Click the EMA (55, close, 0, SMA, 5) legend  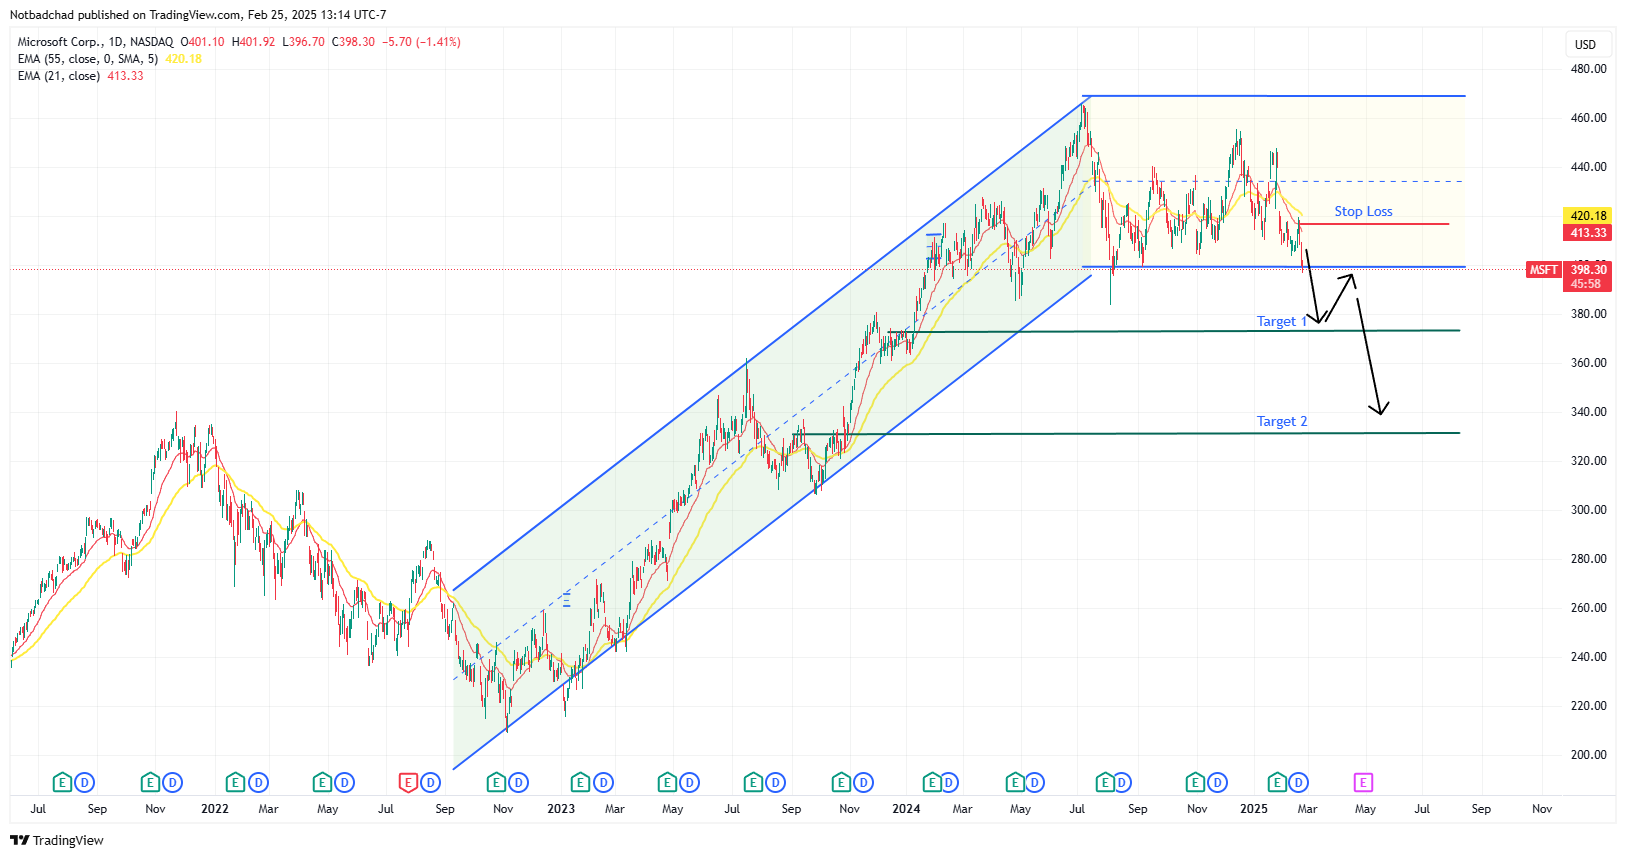coord(88,59)
